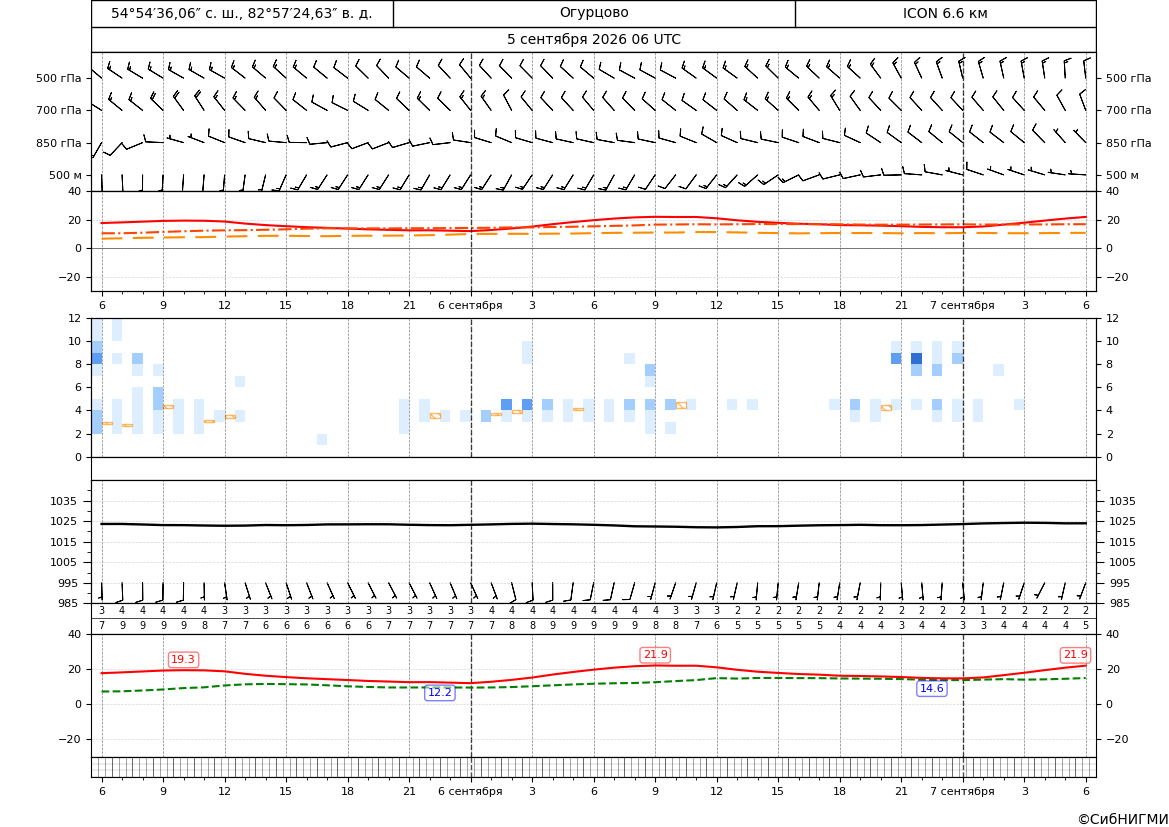Click the 5 сентября 2026 06 UTC title
Screen dimensions: 1169x827
[594, 40]
